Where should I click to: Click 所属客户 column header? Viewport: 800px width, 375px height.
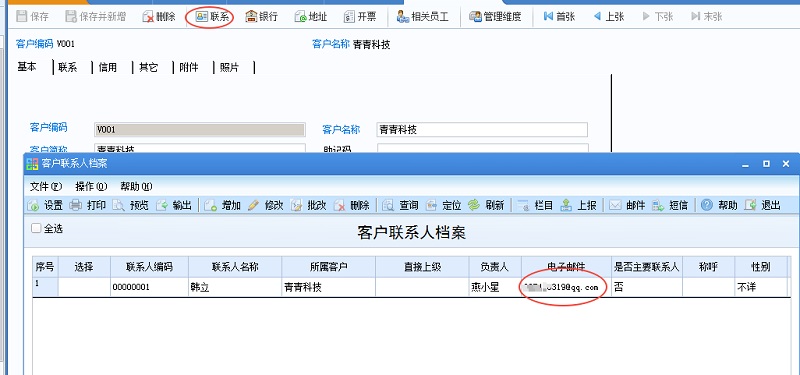329,267
